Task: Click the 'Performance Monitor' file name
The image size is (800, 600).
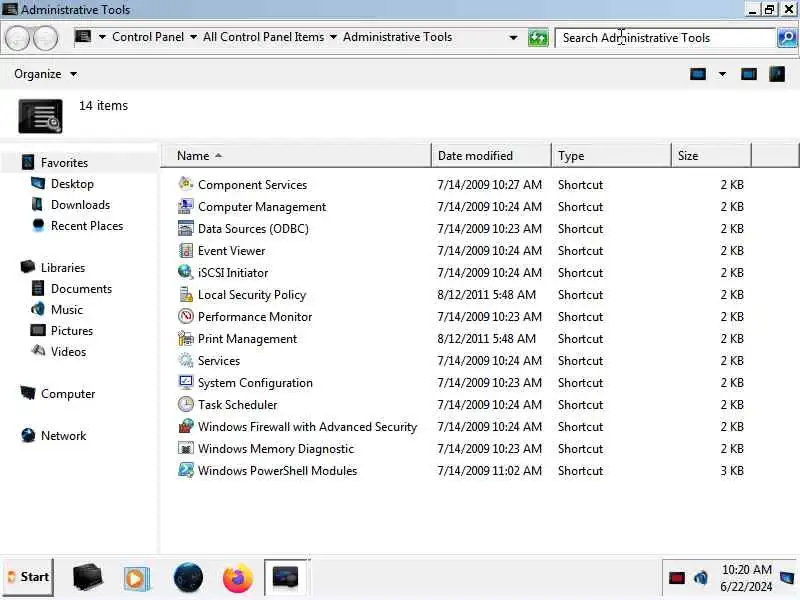Action: pyautogui.click(x=255, y=317)
